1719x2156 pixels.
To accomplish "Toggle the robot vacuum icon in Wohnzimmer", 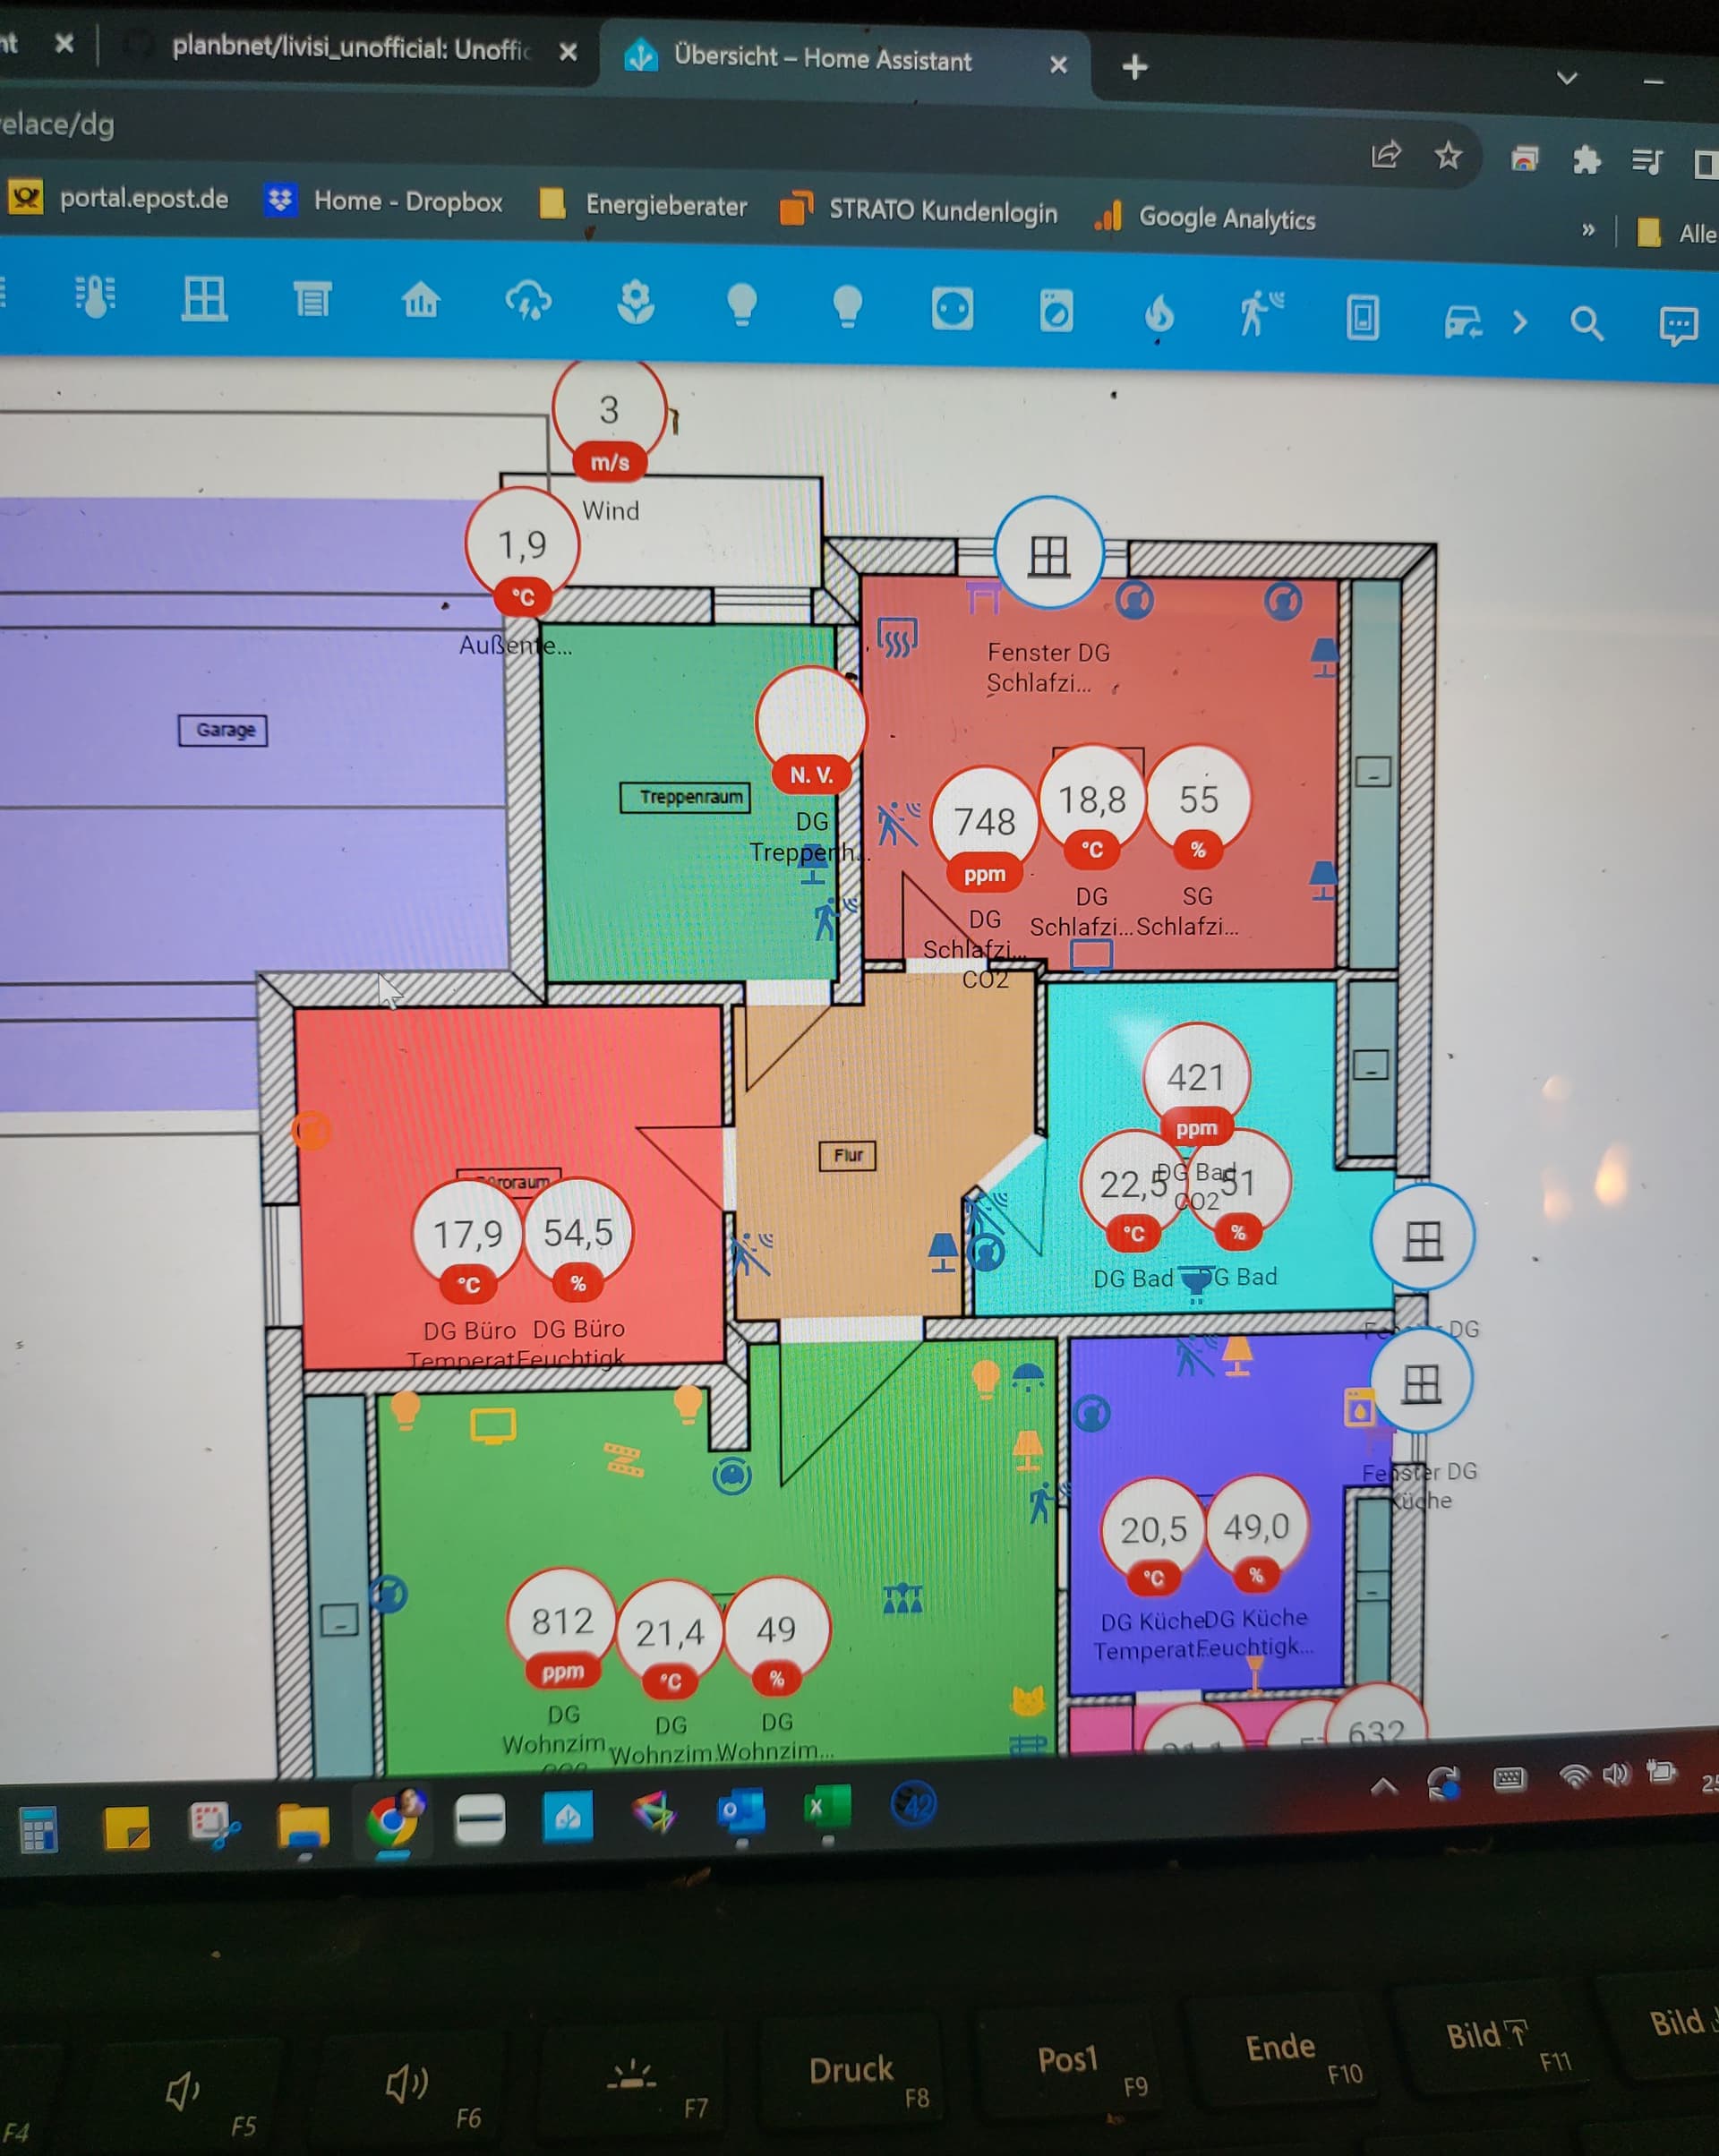I will tap(732, 1475).
